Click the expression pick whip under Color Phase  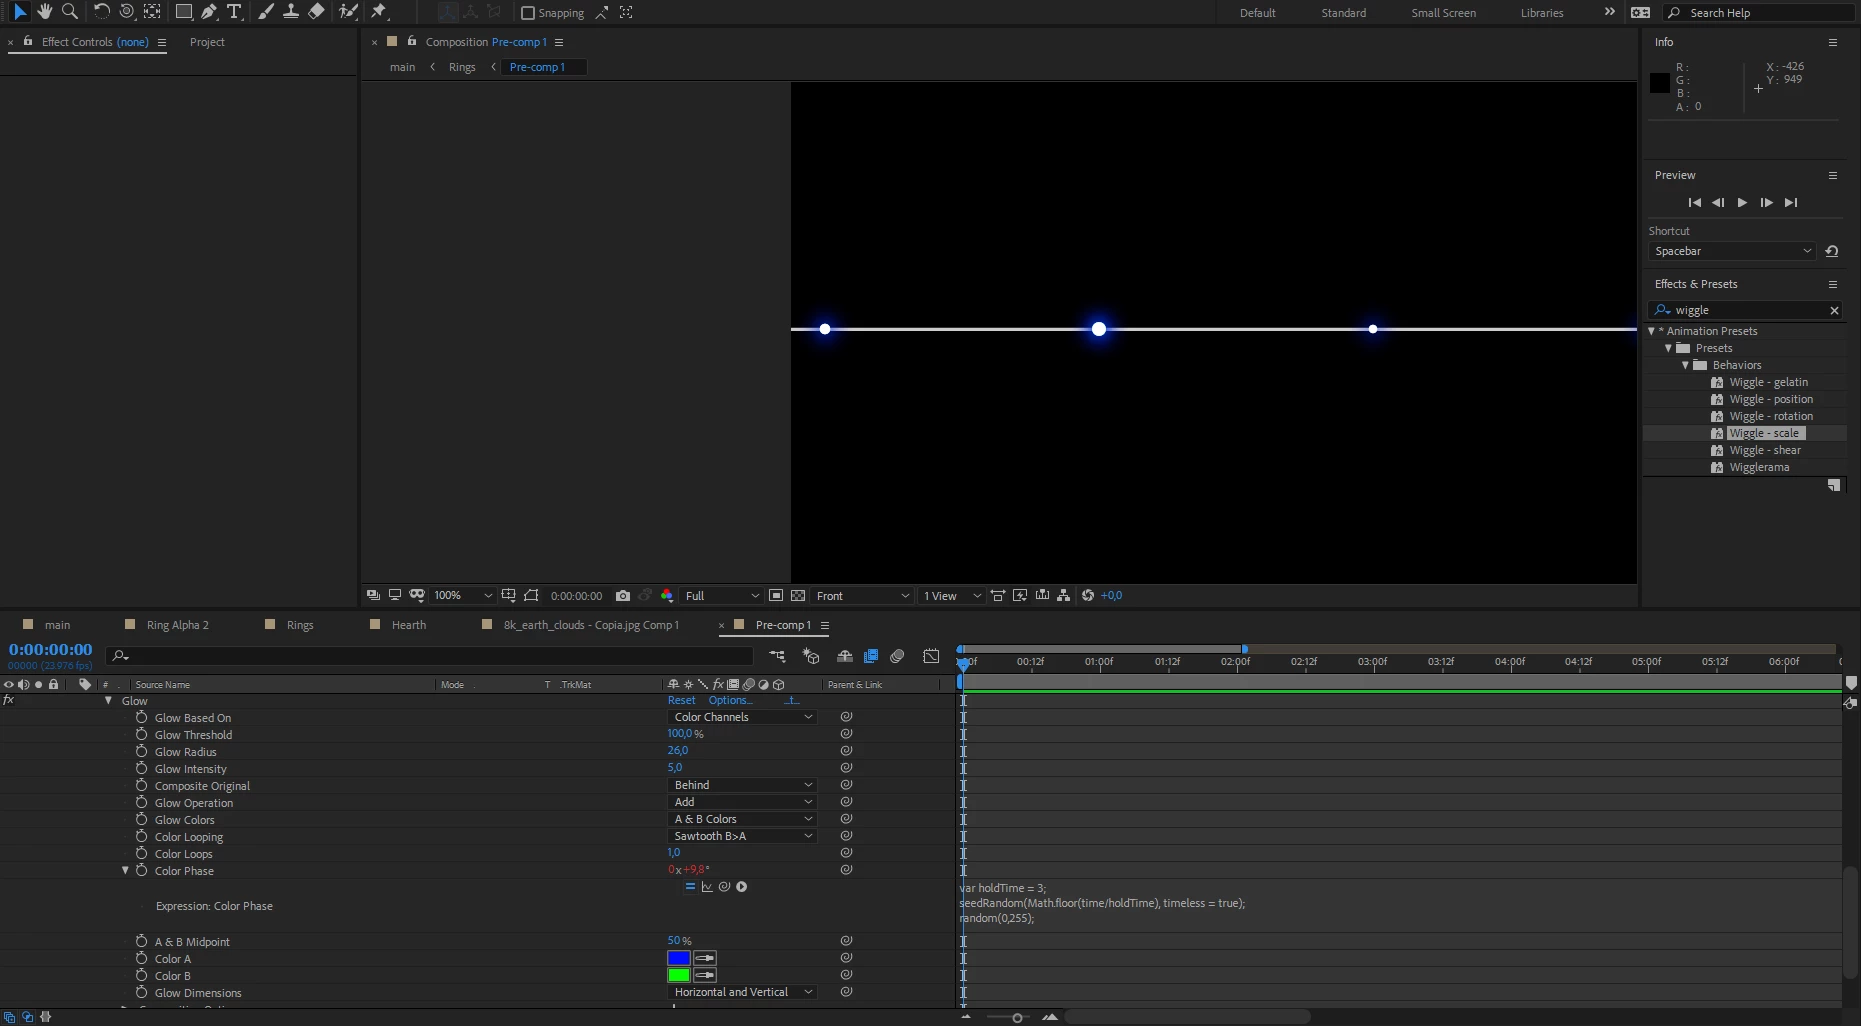click(724, 887)
